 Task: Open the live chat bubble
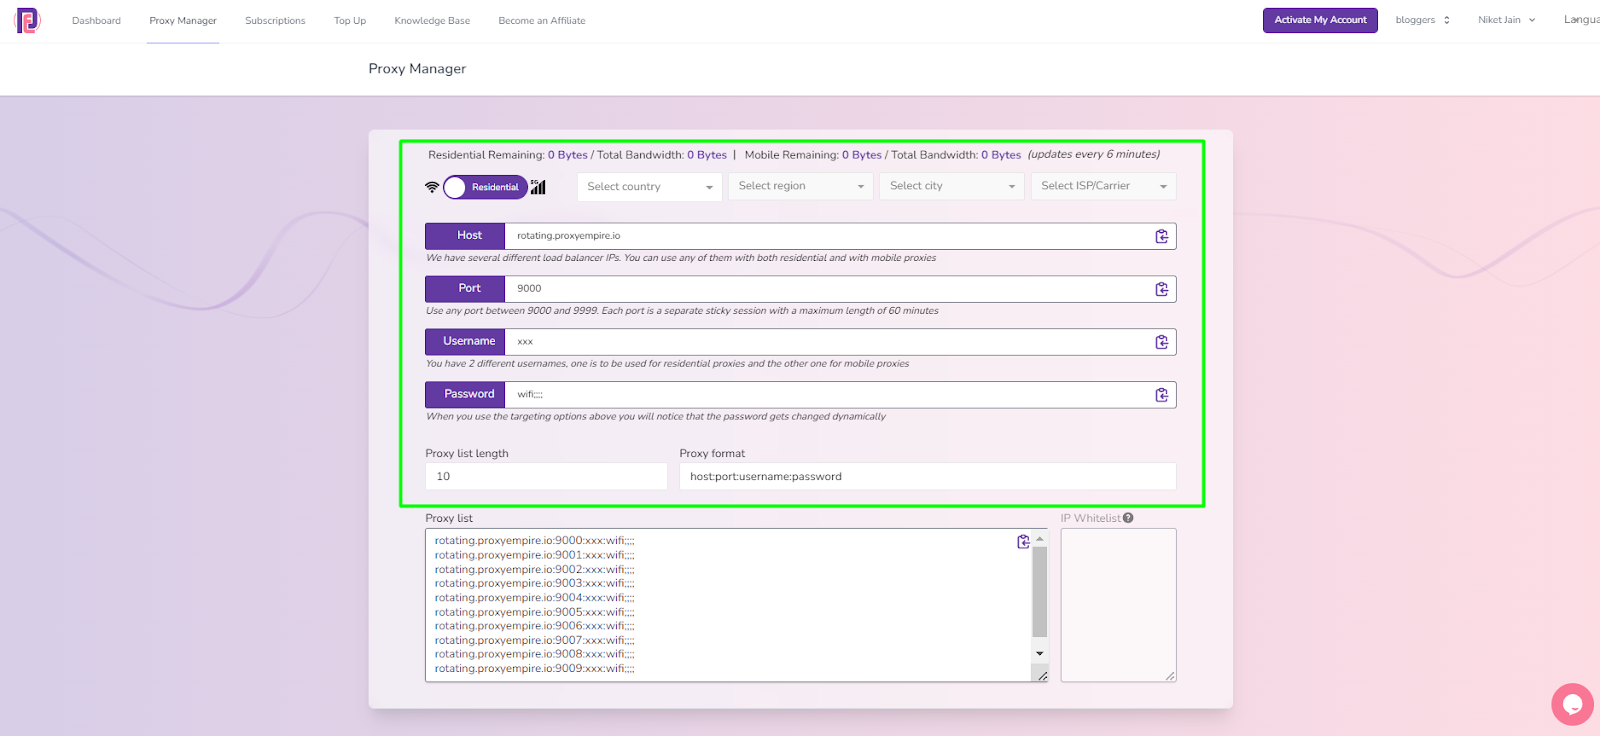pyautogui.click(x=1572, y=704)
